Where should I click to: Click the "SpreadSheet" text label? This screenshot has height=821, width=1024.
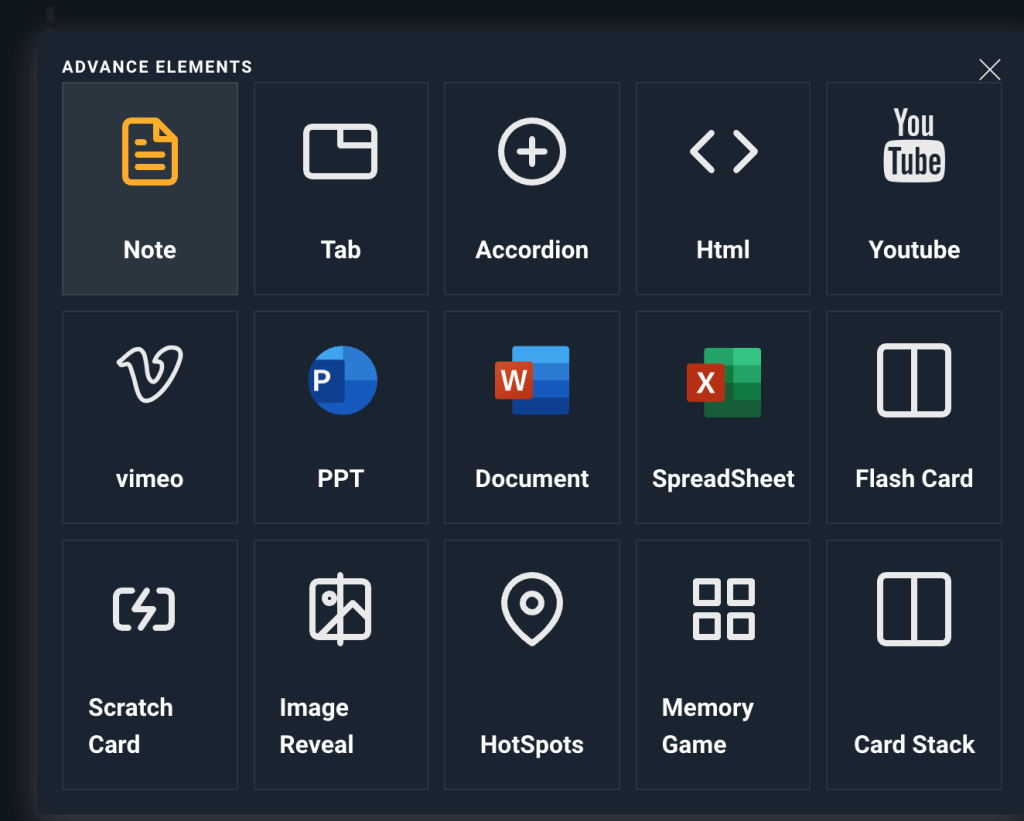[x=723, y=479]
